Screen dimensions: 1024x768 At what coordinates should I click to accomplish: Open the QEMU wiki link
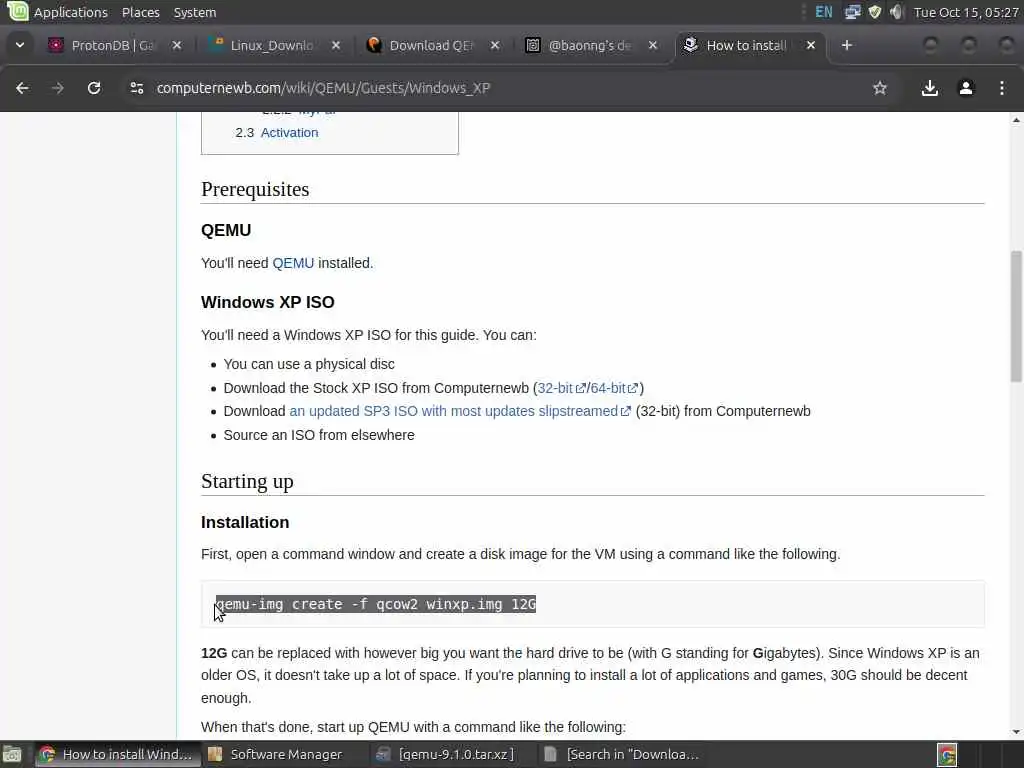293,263
